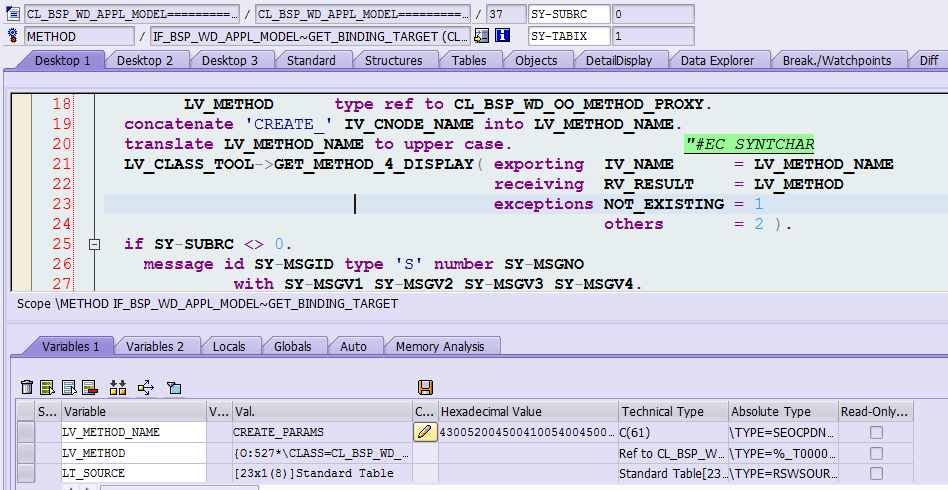Select the Variables 1 tab
This screenshot has height=490, width=948.
tap(71, 347)
